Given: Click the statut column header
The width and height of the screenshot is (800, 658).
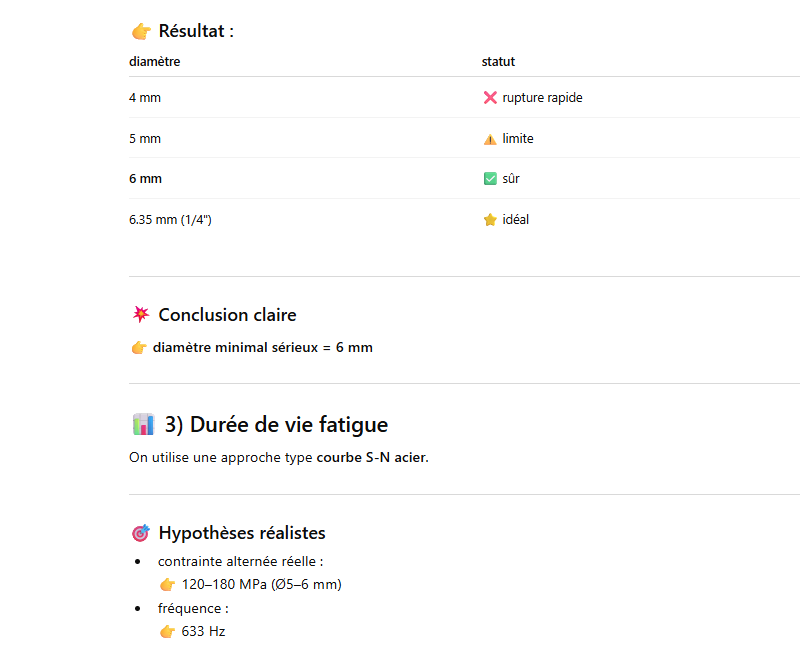Looking at the screenshot, I should [x=498, y=62].
